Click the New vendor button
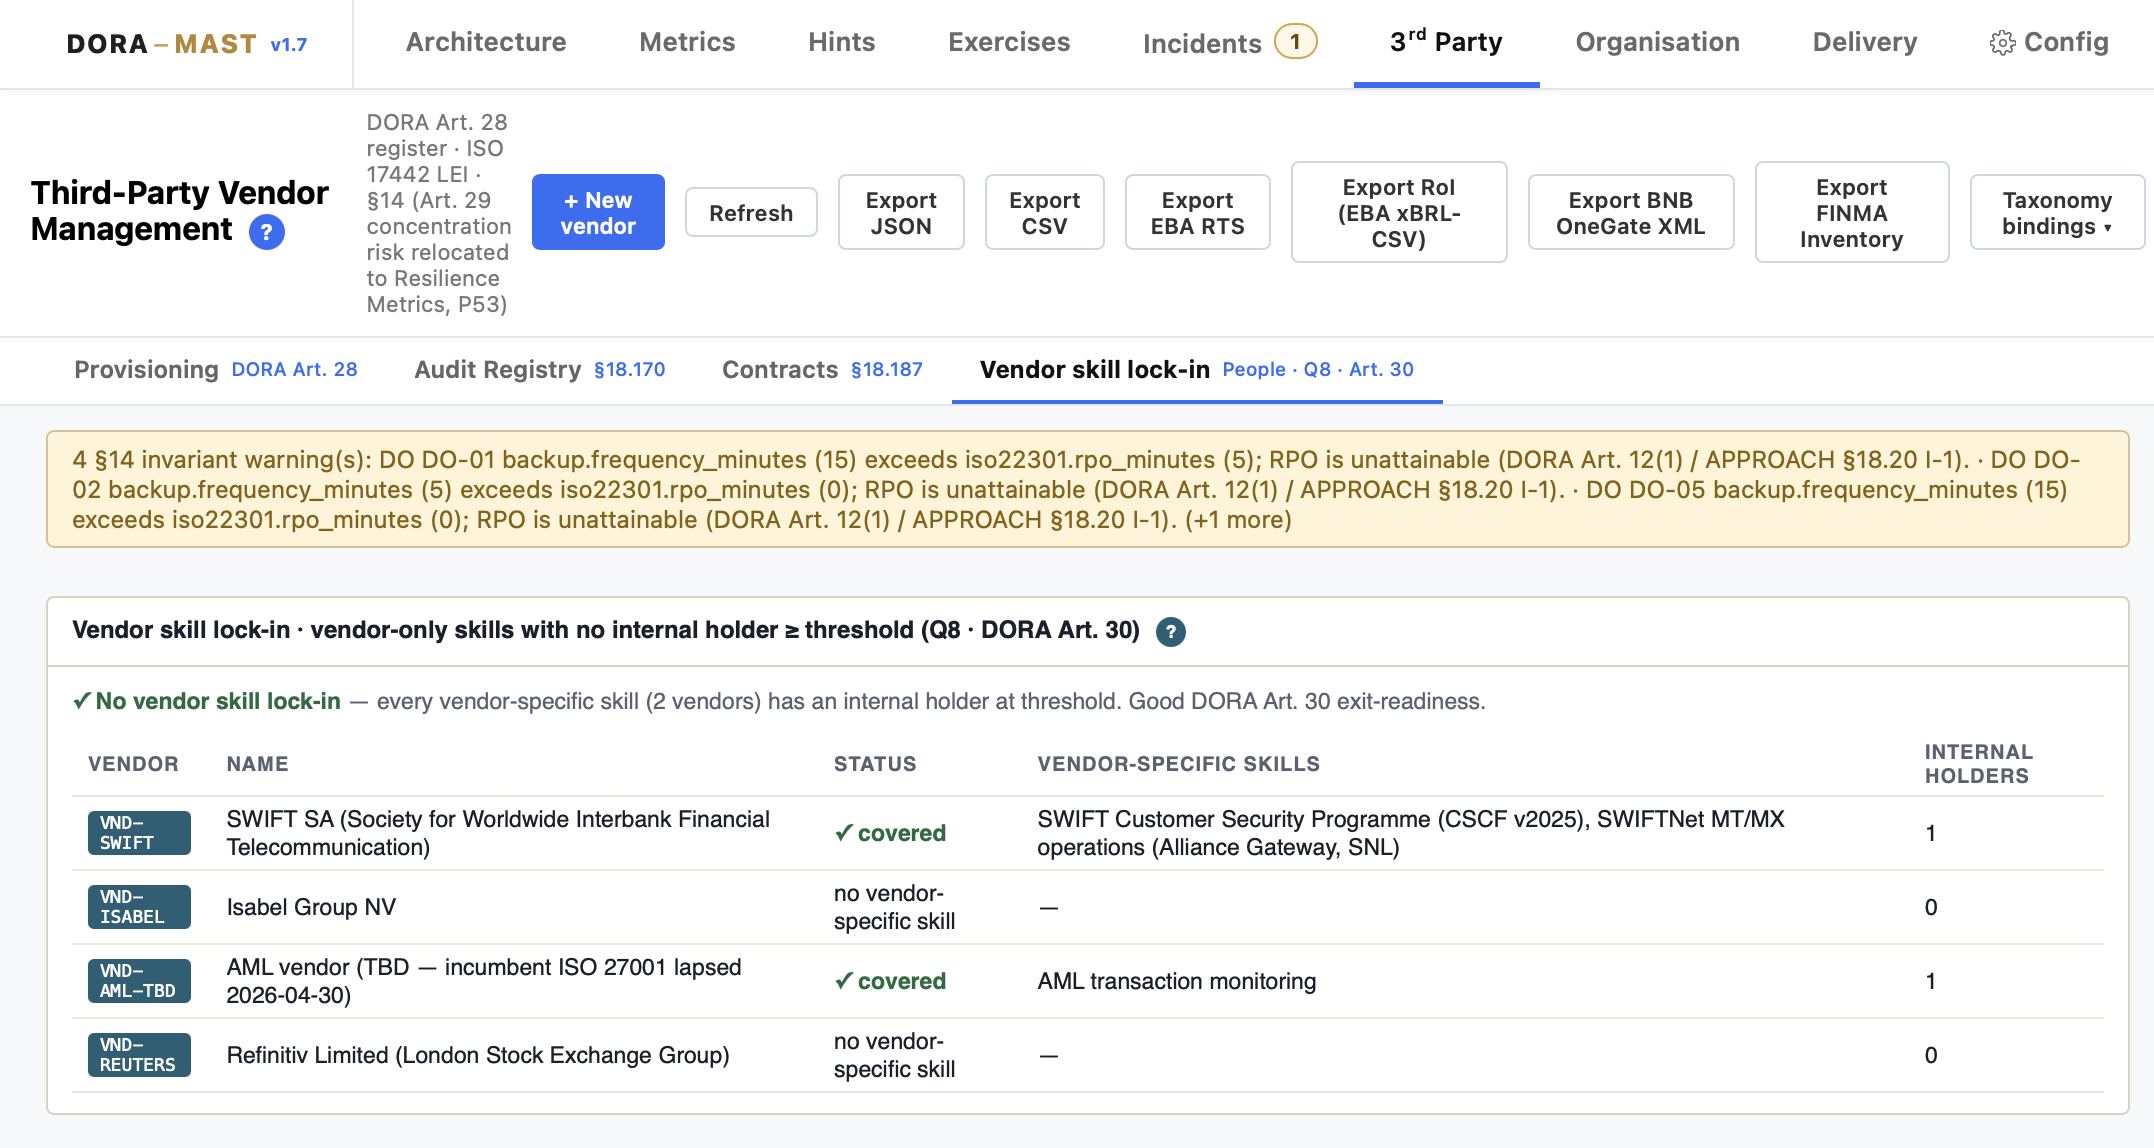 click(598, 213)
